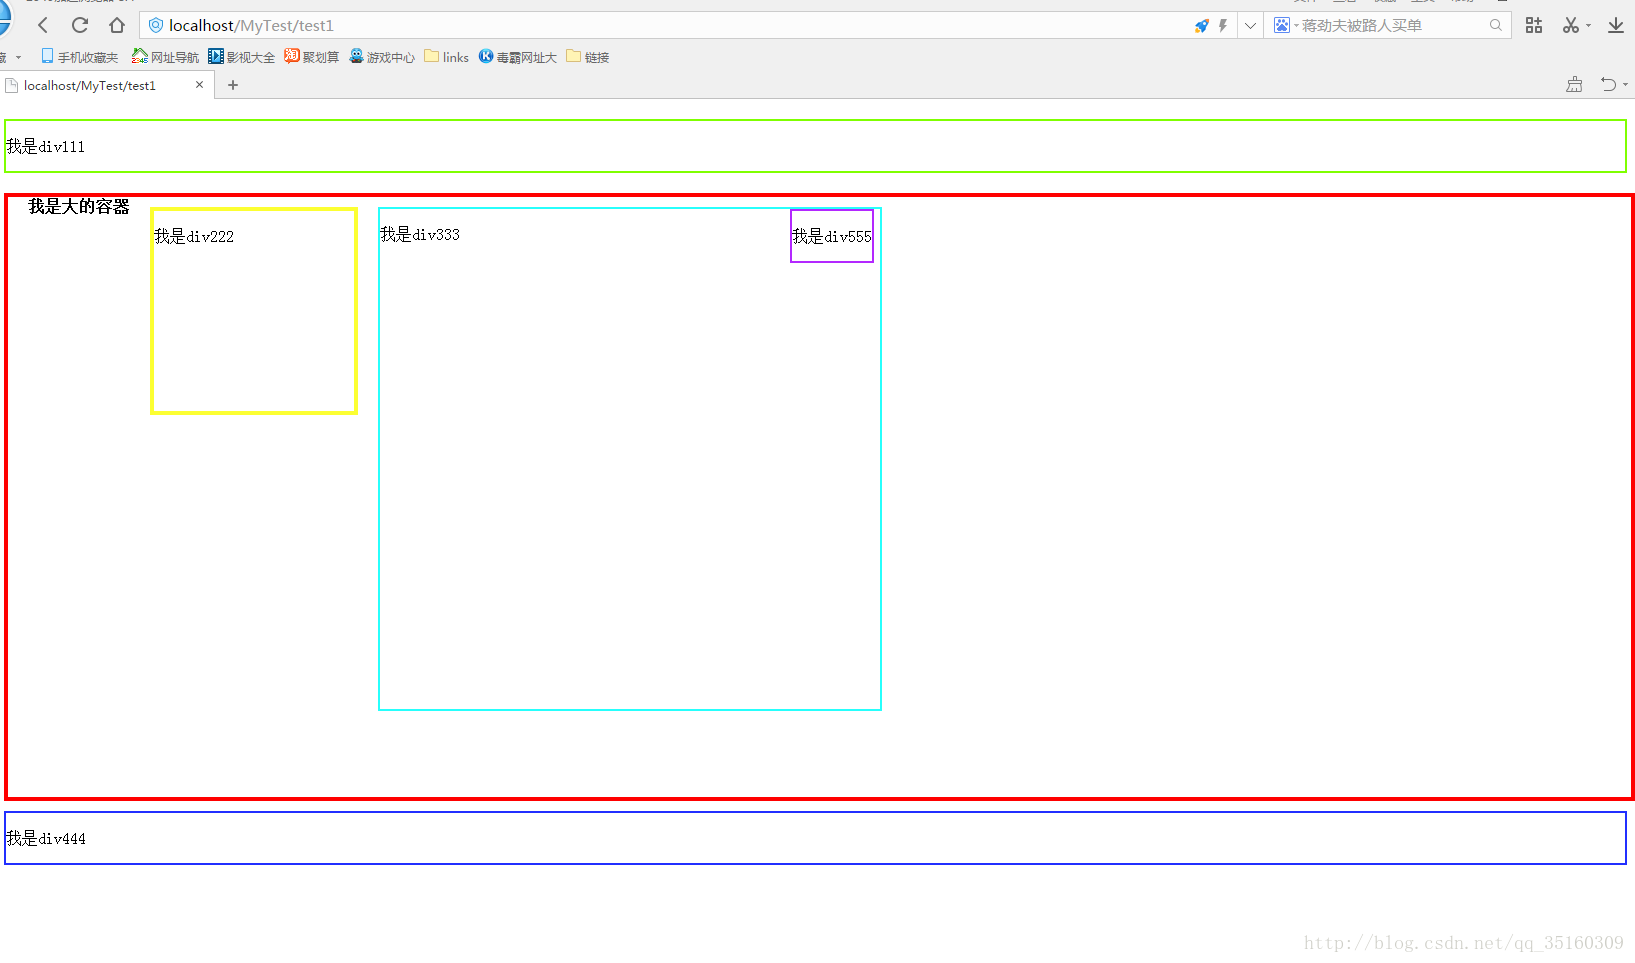Click the broom clean-up icon
1635x963 pixels.
(1574, 85)
